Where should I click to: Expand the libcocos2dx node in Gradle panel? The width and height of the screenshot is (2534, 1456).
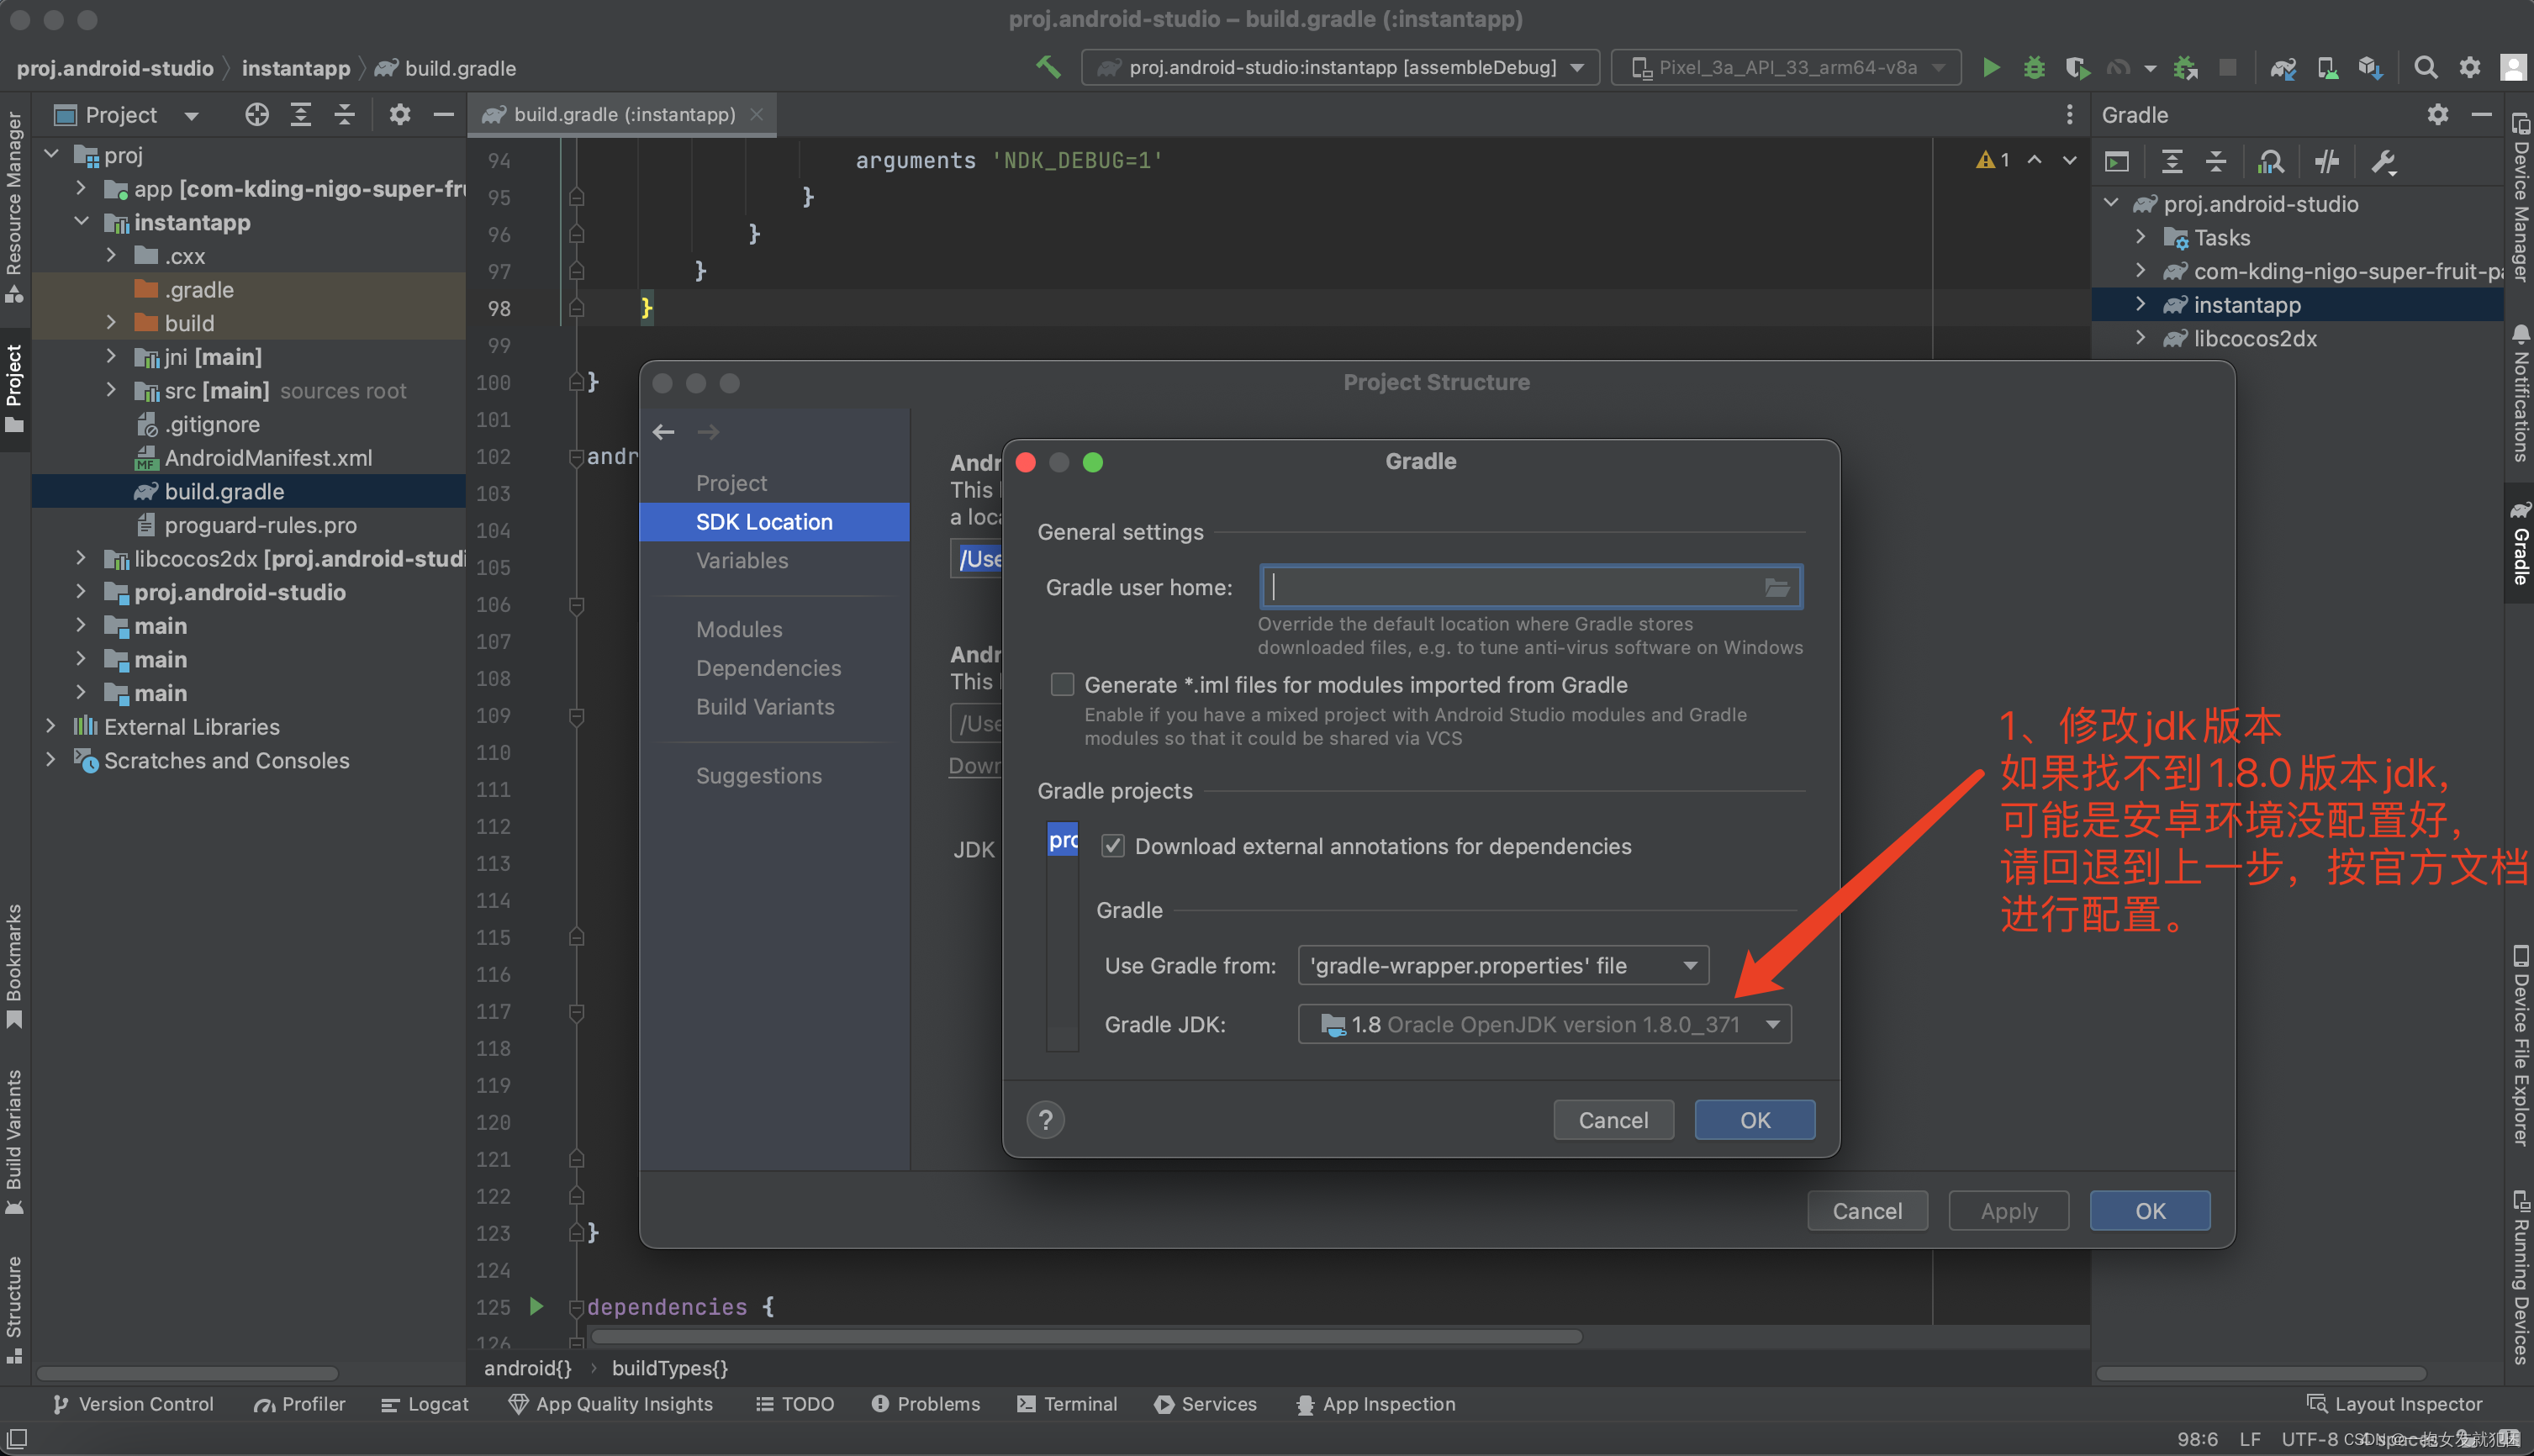click(2141, 339)
